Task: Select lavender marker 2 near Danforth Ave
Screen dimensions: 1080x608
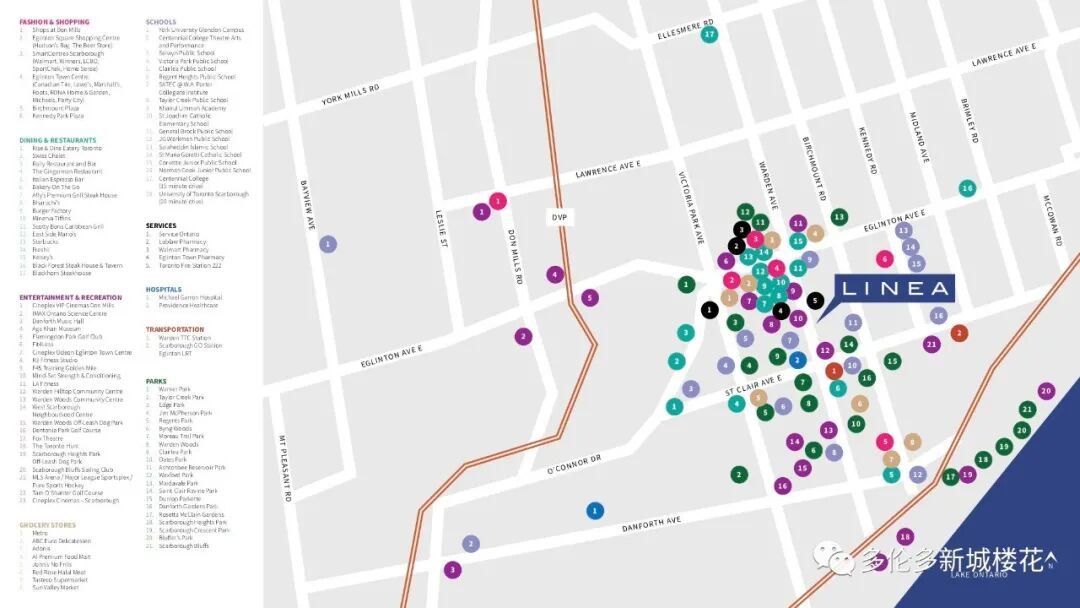Action: (470, 544)
